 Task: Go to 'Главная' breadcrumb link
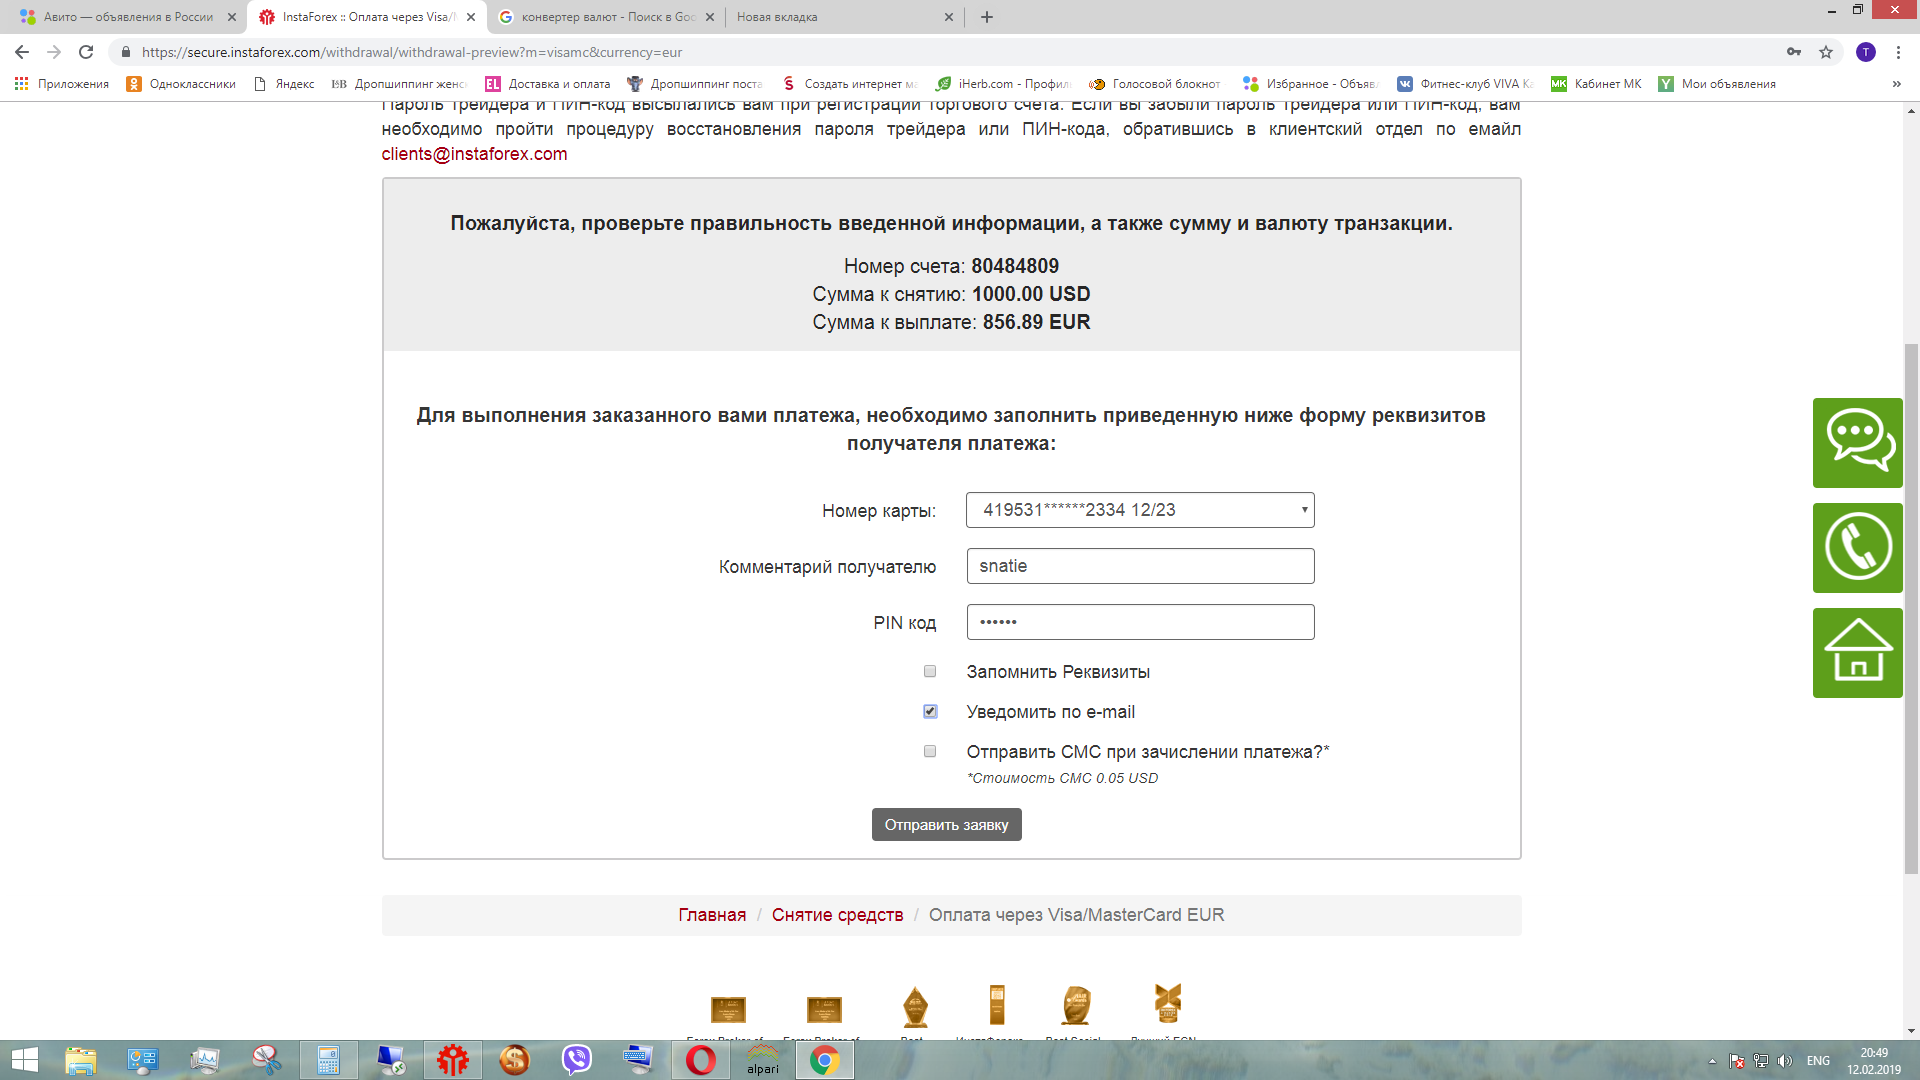pos(712,915)
